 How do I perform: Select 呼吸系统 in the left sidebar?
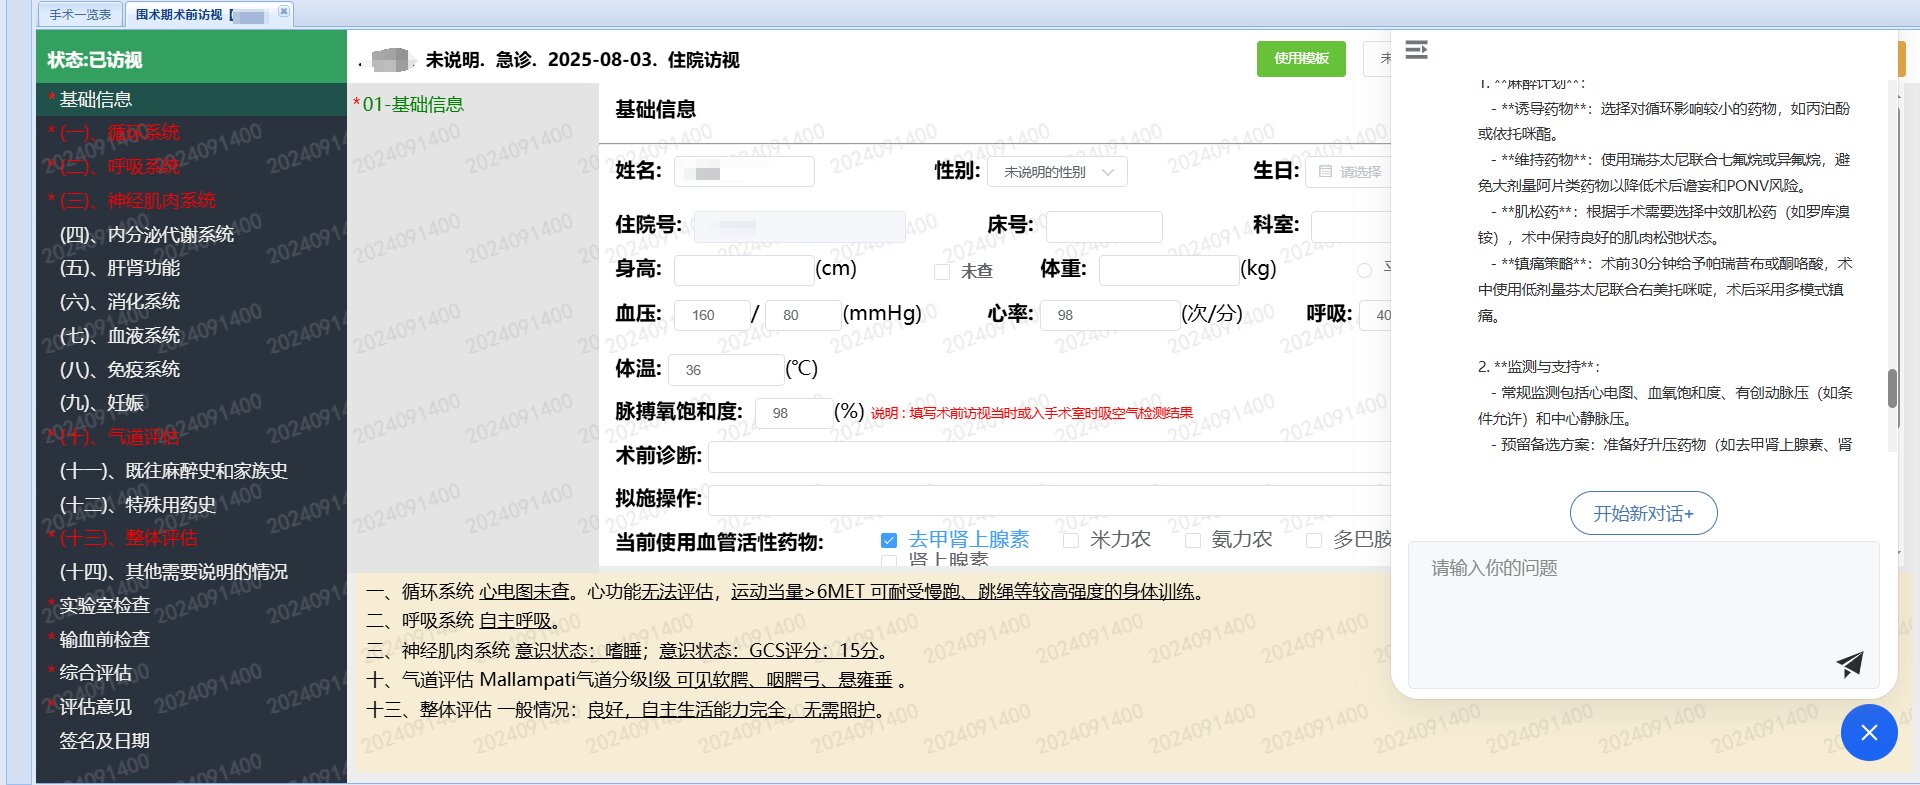point(142,166)
